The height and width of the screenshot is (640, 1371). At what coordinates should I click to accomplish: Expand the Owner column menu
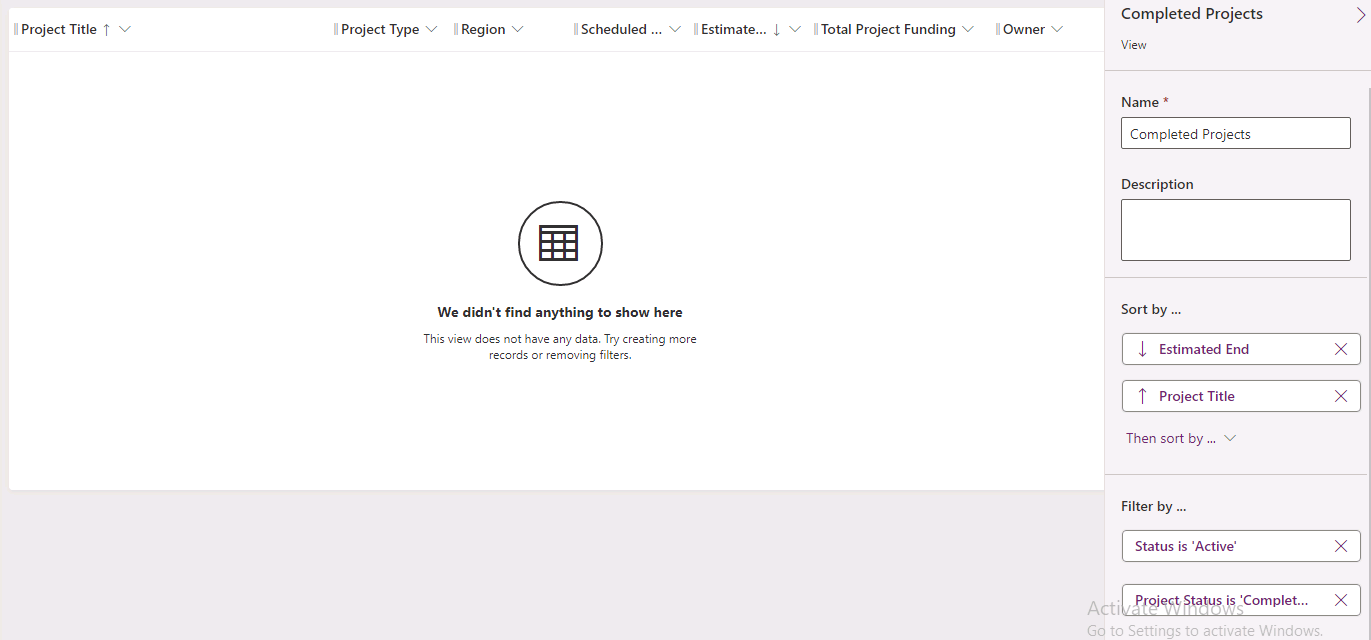1057,29
